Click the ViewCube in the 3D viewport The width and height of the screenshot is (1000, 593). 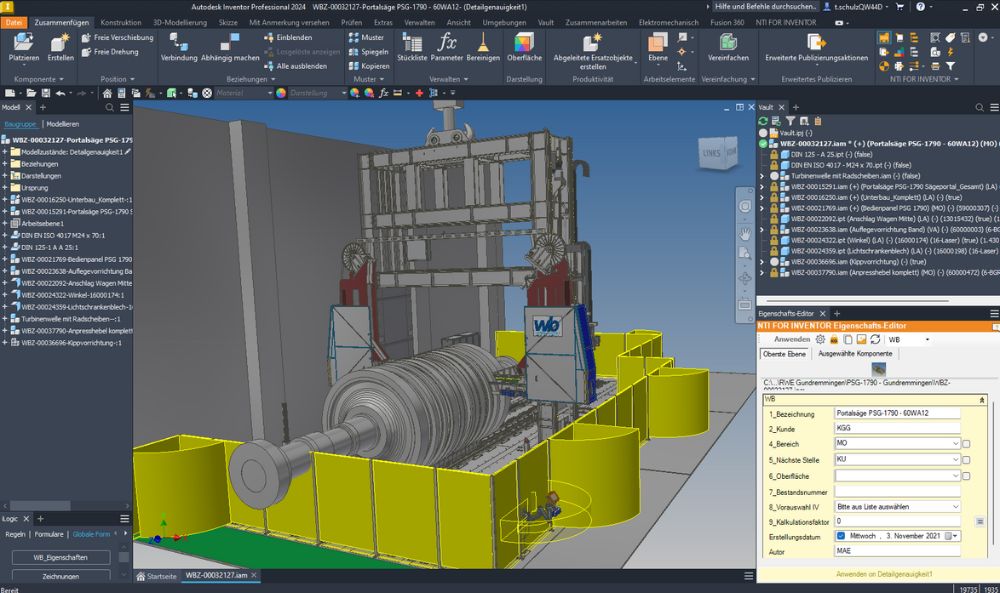718,153
